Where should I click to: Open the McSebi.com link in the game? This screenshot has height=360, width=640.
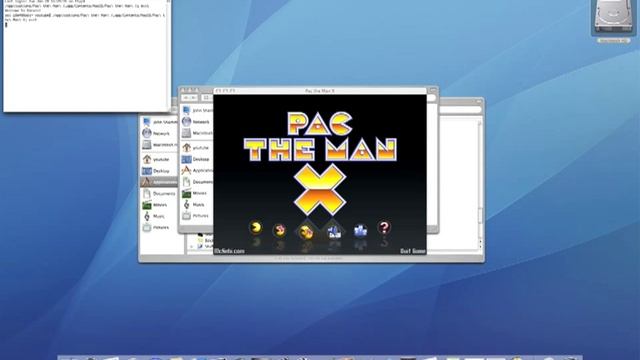click(x=229, y=251)
